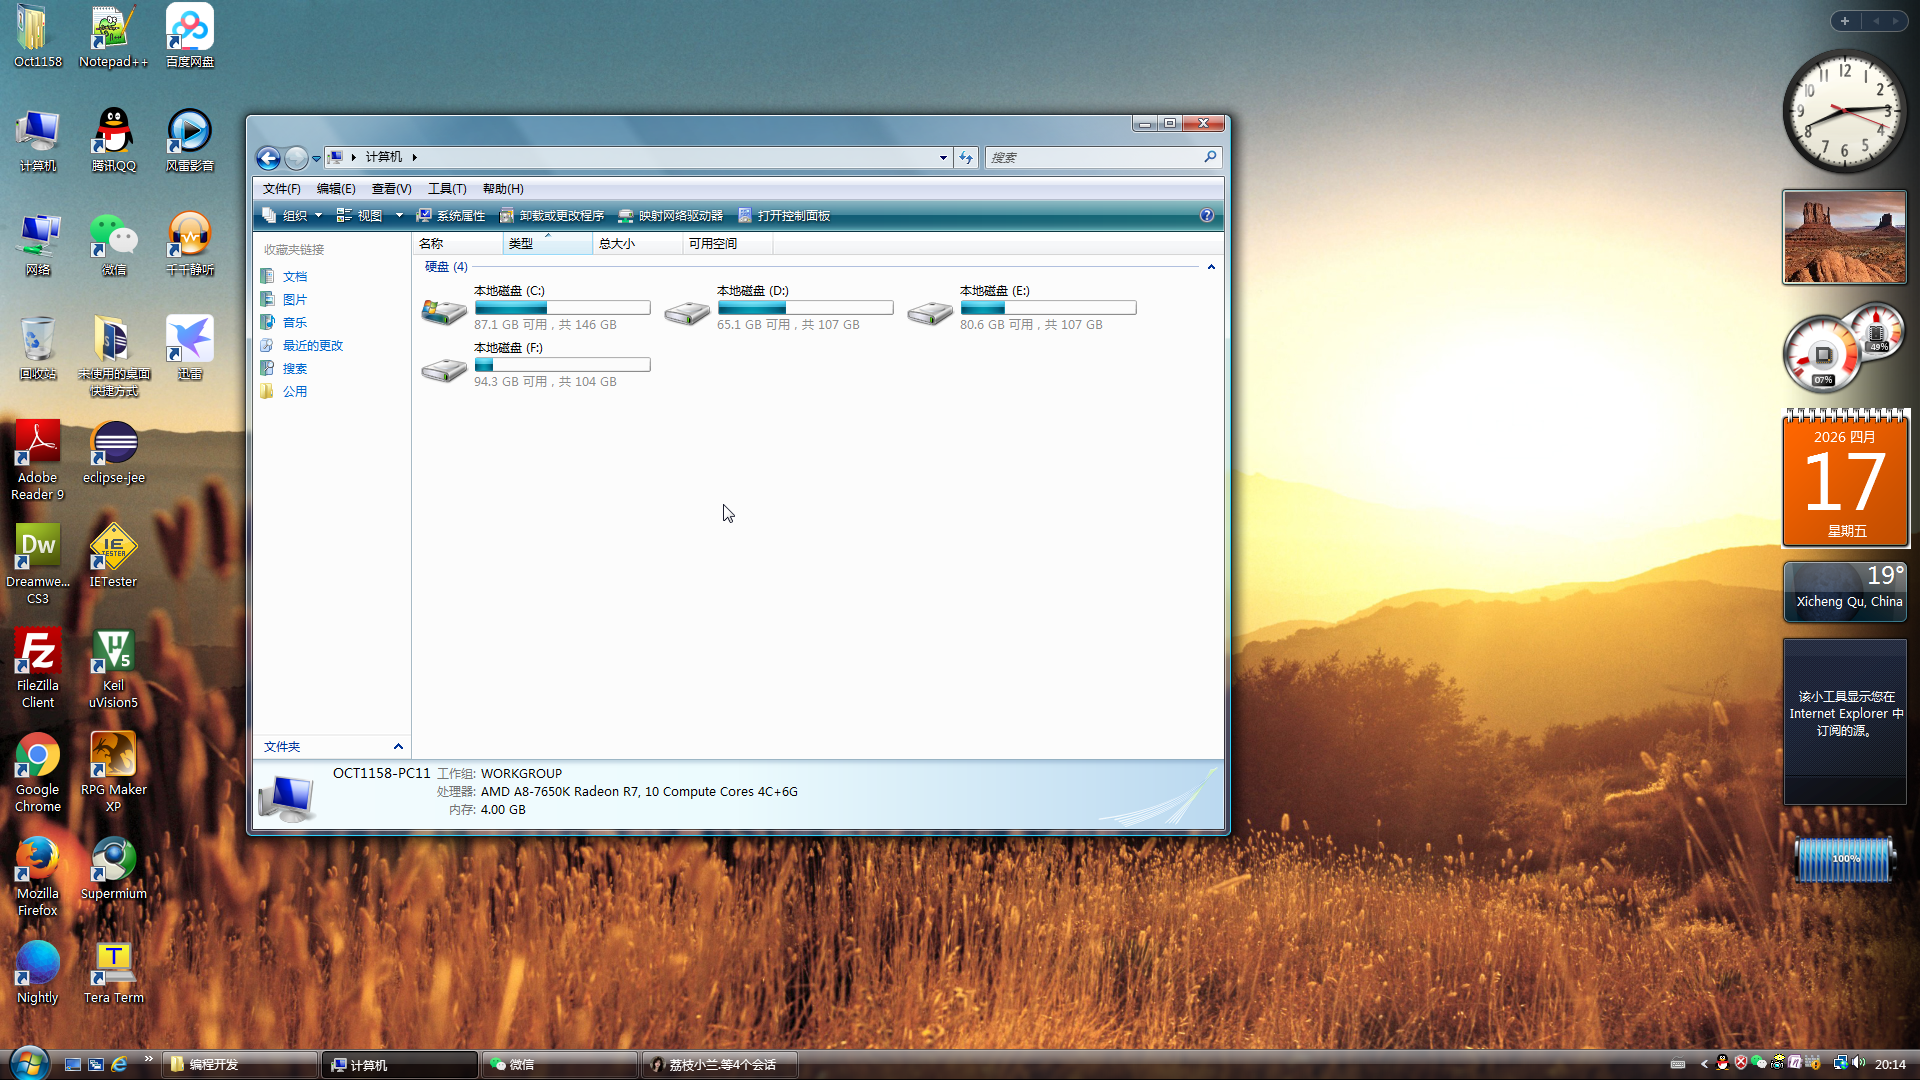
Task: Click the Documents (文档) favorite link
Action: pyautogui.click(x=295, y=277)
